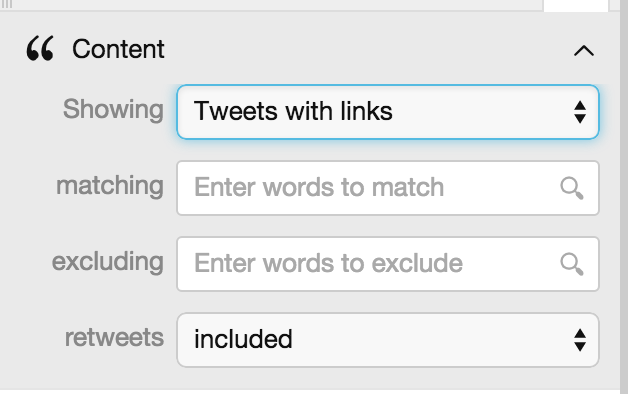Click the magnifier icon in the excluding field

tap(572, 264)
